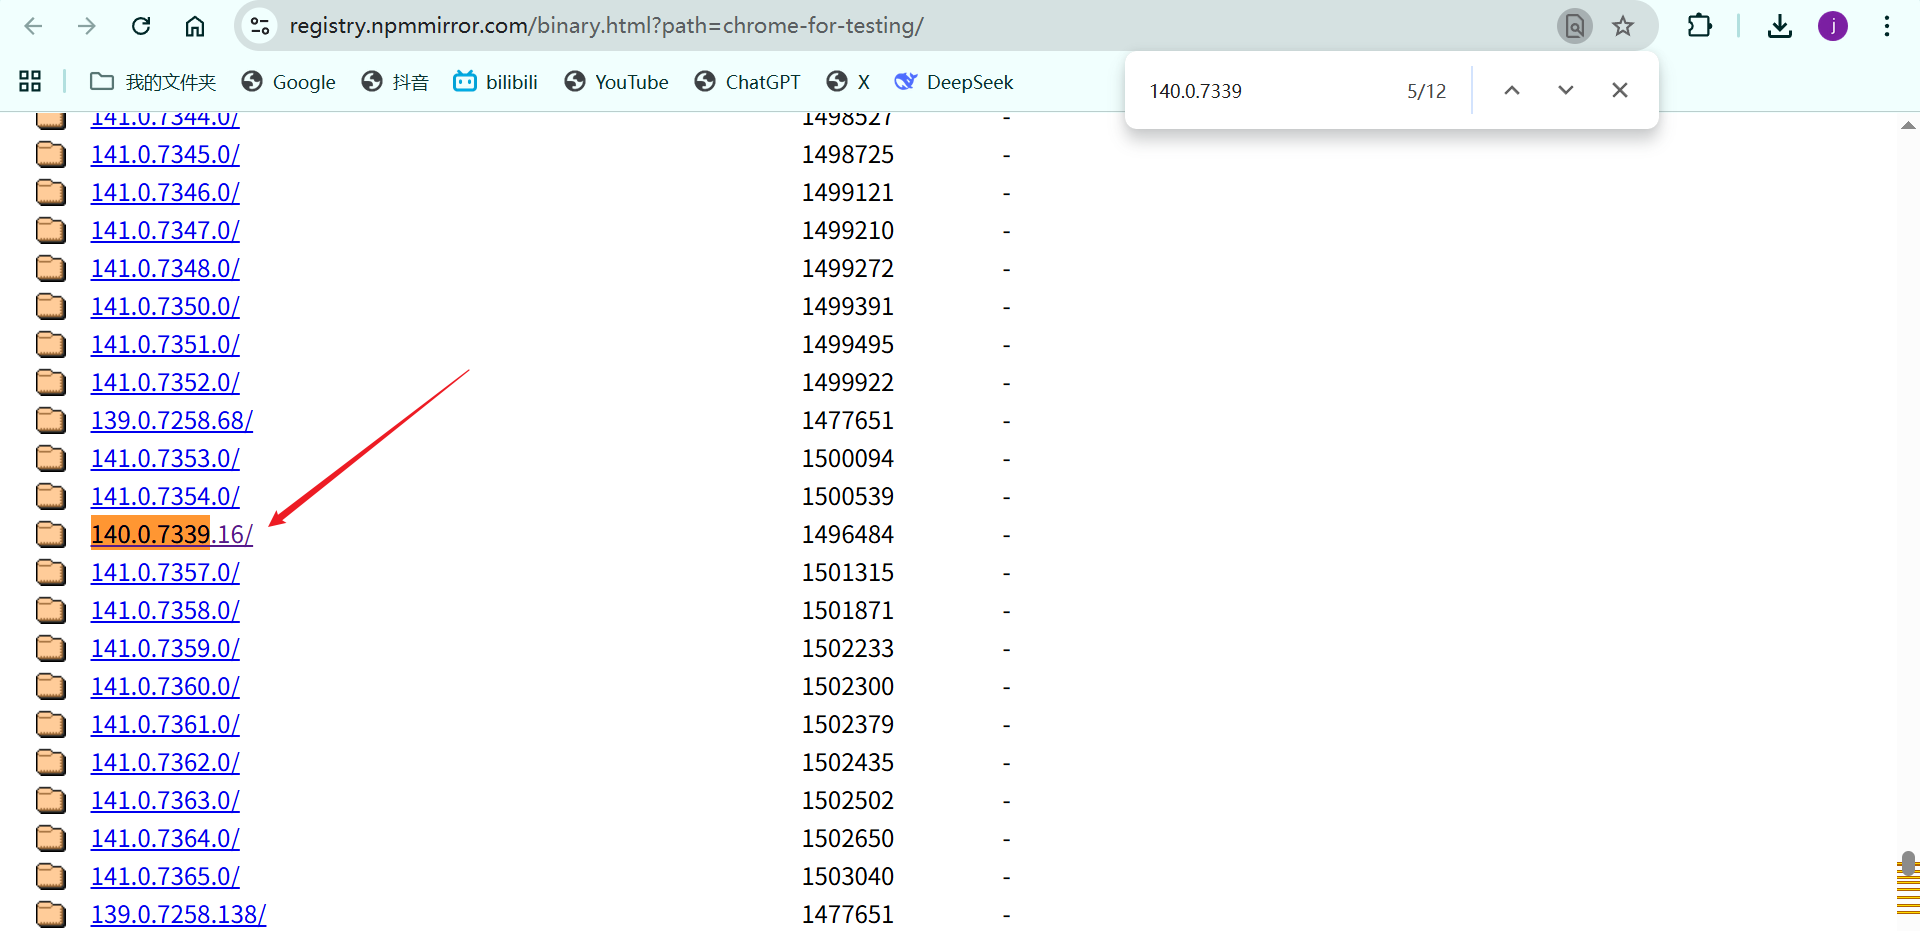
Task: Click the scrollbar up arrow
Action: click(x=1908, y=126)
